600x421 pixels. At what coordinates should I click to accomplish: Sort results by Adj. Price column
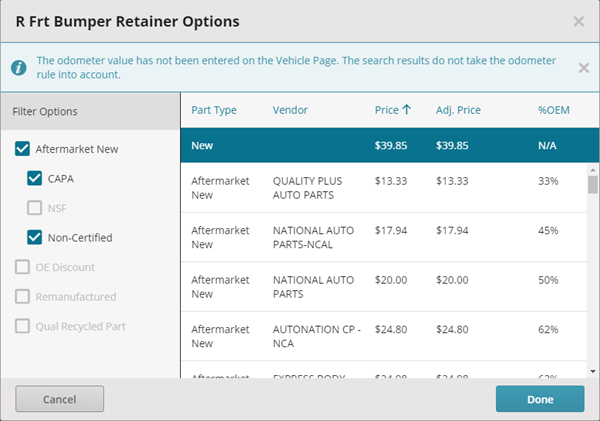[459, 110]
